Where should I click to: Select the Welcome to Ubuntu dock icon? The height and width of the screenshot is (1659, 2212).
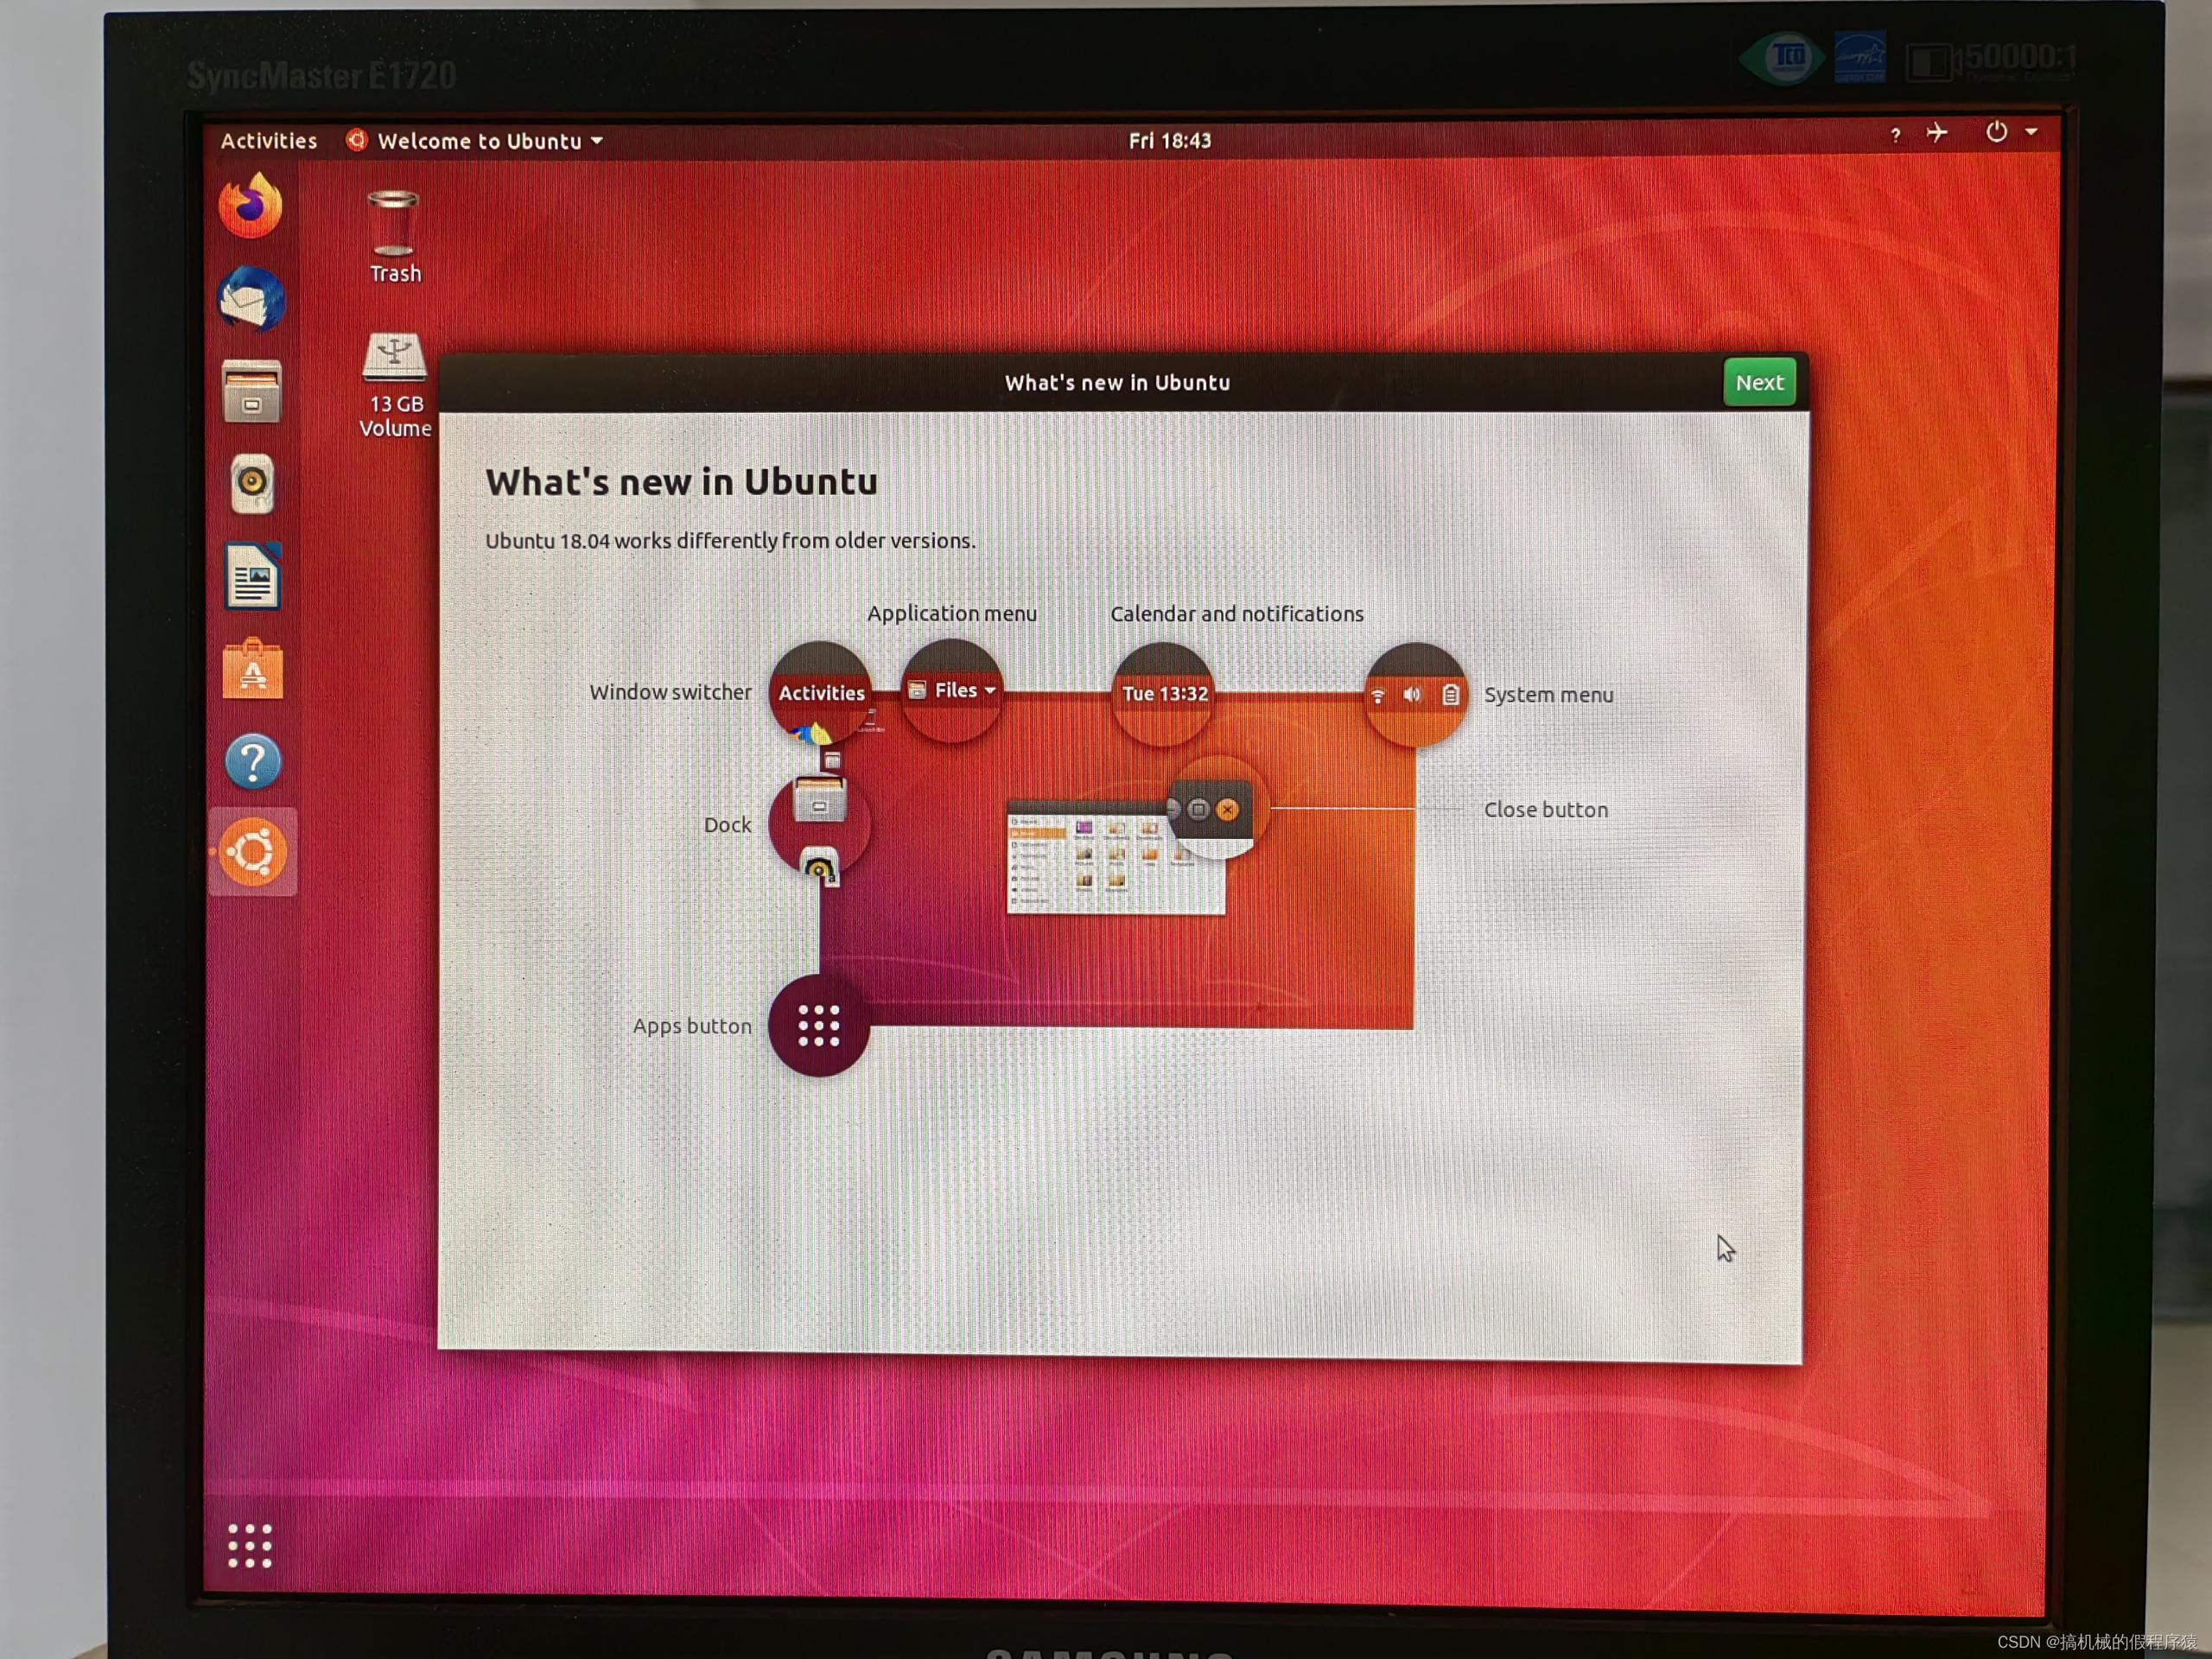(x=252, y=852)
